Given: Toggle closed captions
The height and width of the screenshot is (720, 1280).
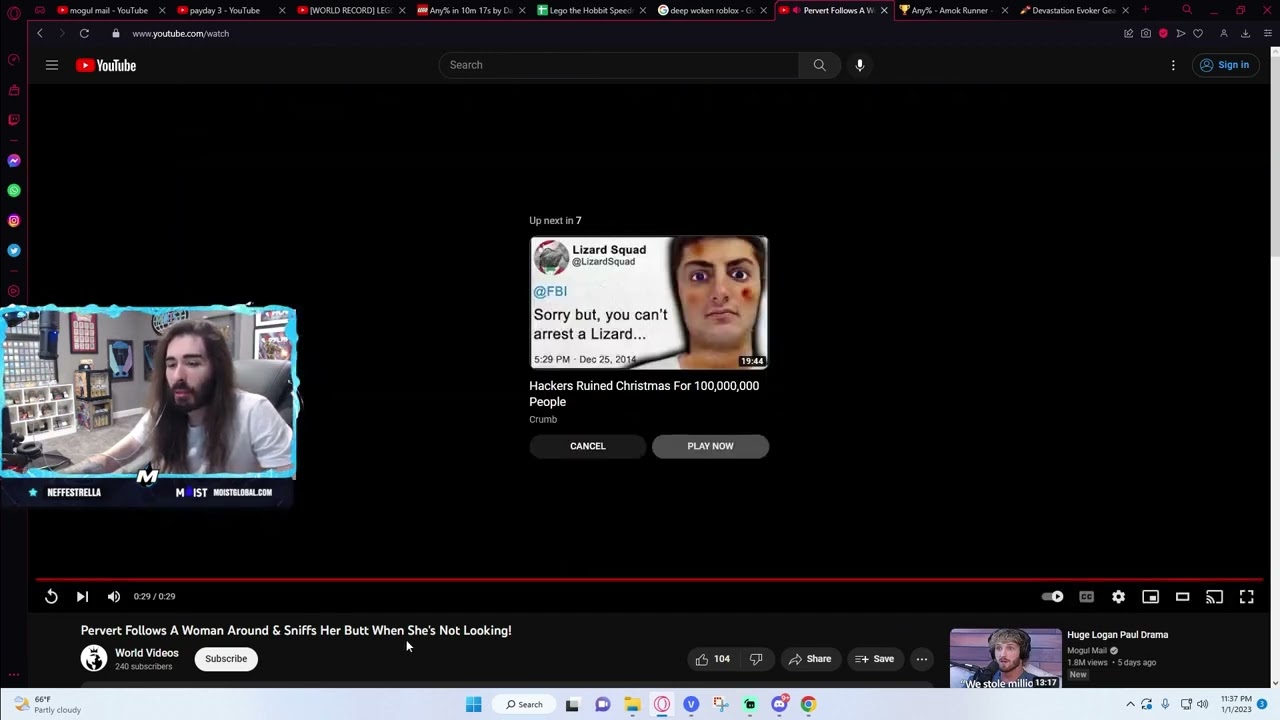Looking at the screenshot, I should (1086, 596).
